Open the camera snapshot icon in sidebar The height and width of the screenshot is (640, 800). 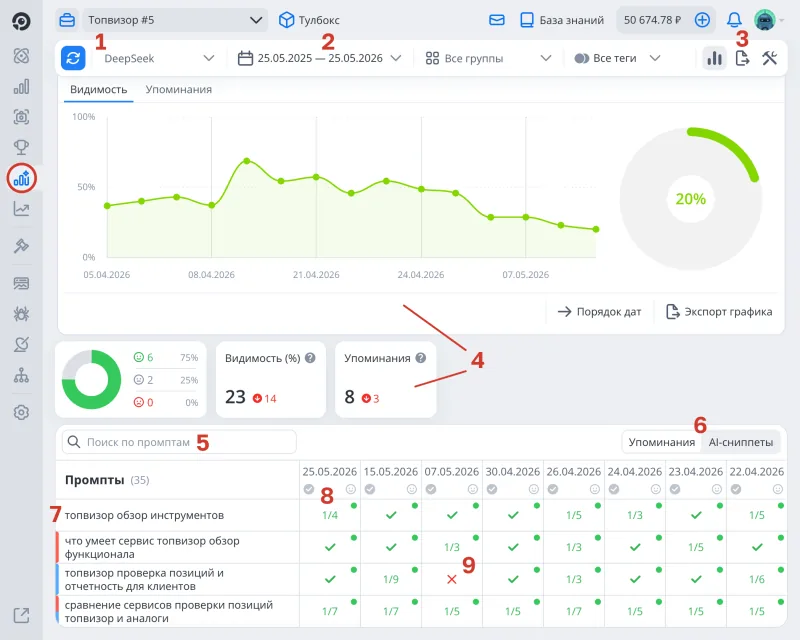(x=21, y=117)
